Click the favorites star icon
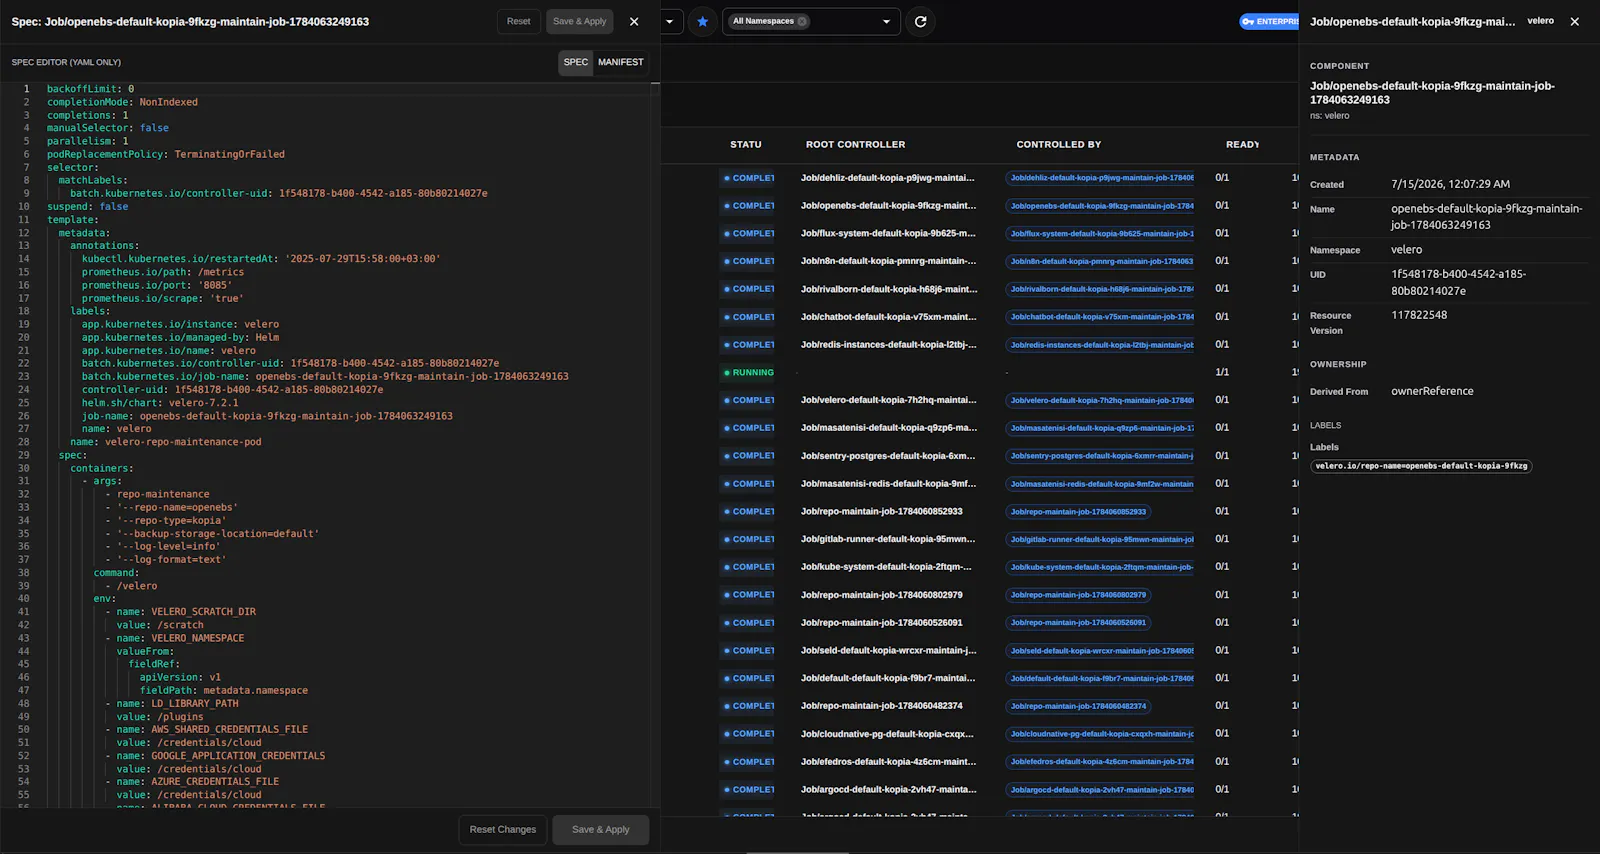This screenshot has height=854, width=1600. 703,21
